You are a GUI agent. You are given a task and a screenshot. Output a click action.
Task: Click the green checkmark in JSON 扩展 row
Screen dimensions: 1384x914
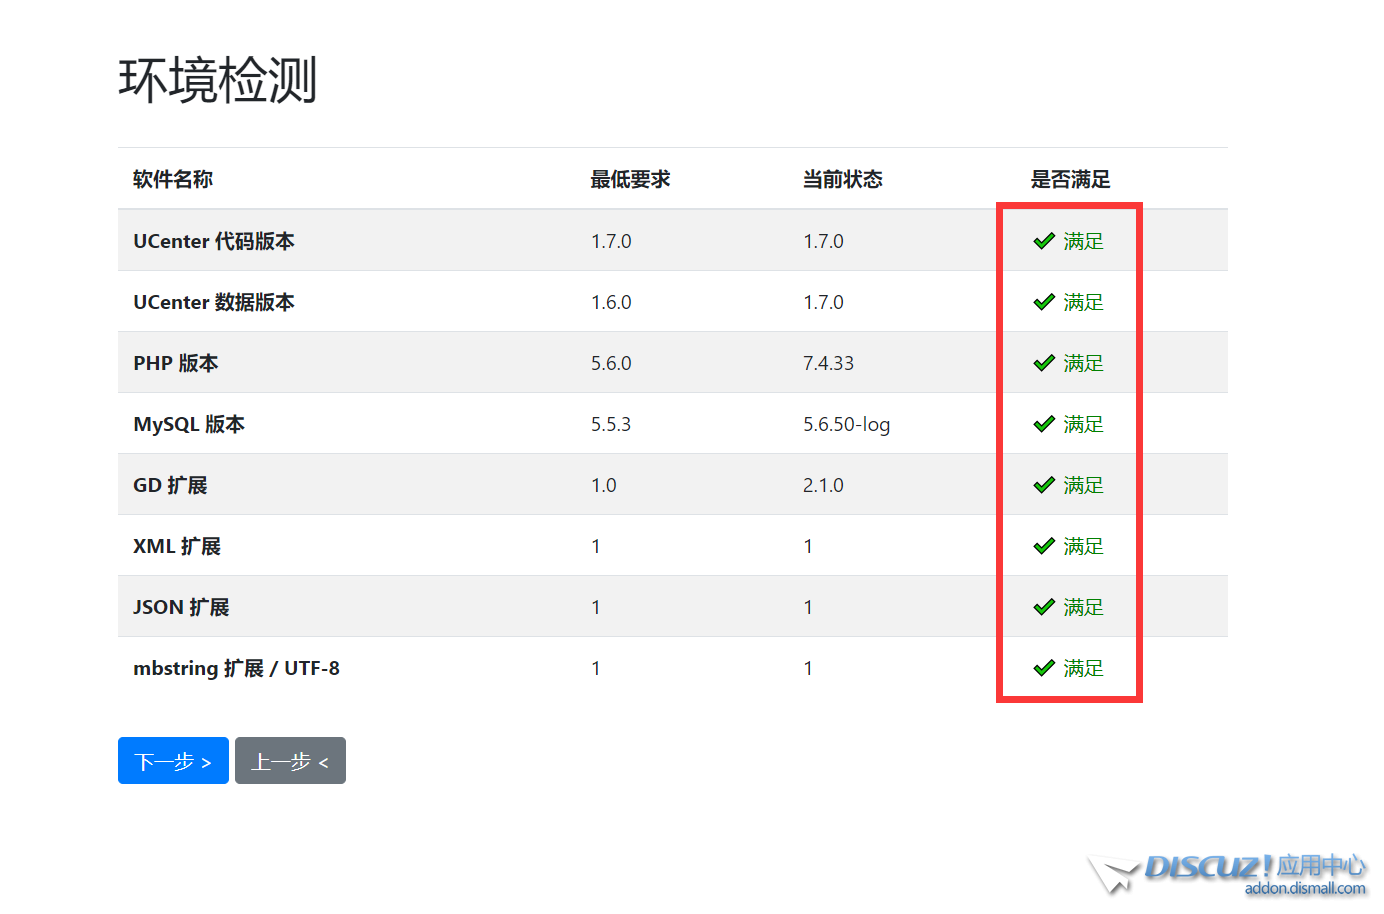pyautogui.click(x=1044, y=607)
